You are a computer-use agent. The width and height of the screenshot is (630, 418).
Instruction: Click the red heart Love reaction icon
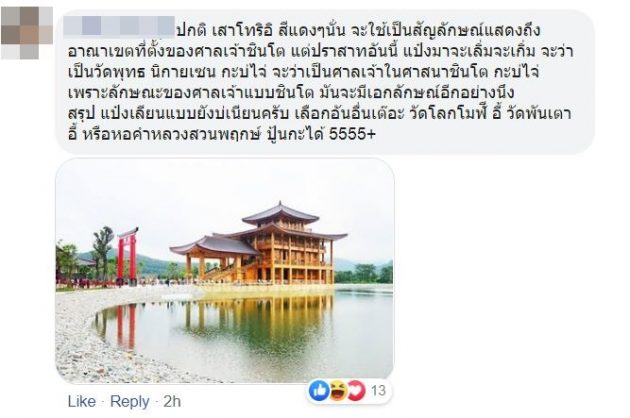point(356,390)
